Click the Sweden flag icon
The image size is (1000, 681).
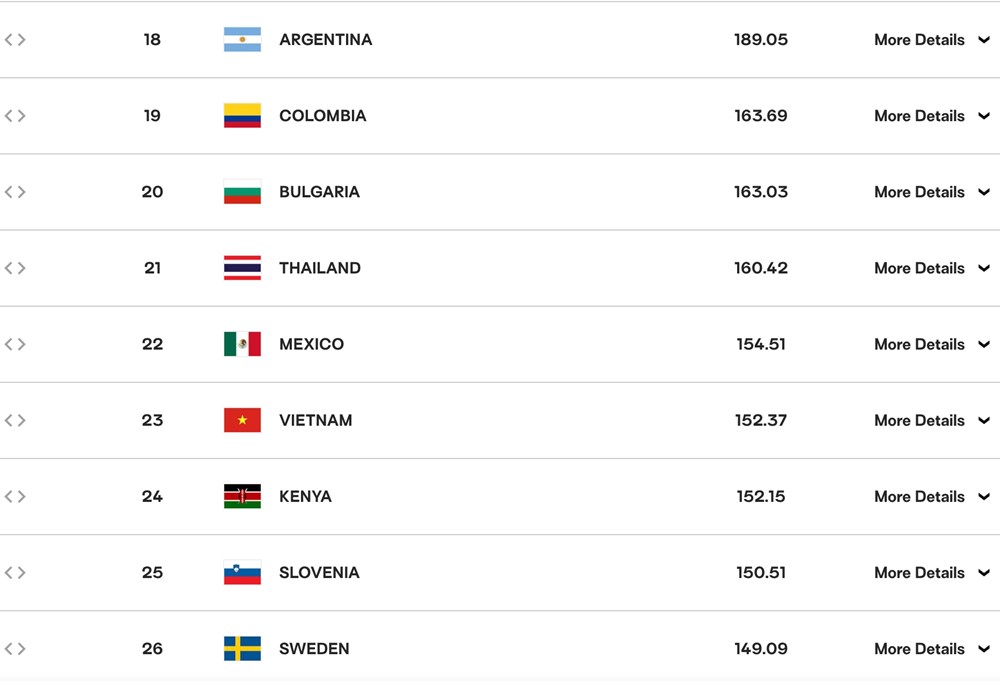tap(242, 648)
